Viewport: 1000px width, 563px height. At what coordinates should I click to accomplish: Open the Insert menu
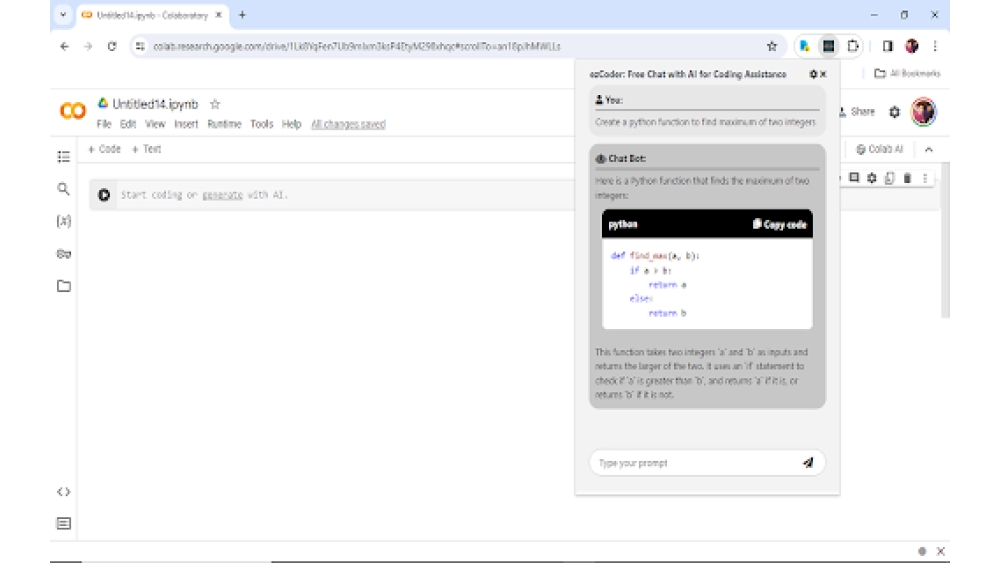[x=186, y=124]
